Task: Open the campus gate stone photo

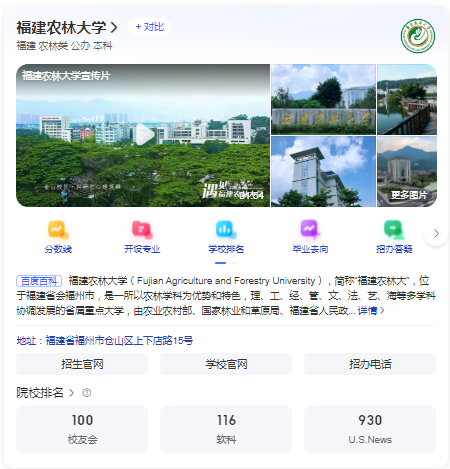Action: click(x=323, y=99)
